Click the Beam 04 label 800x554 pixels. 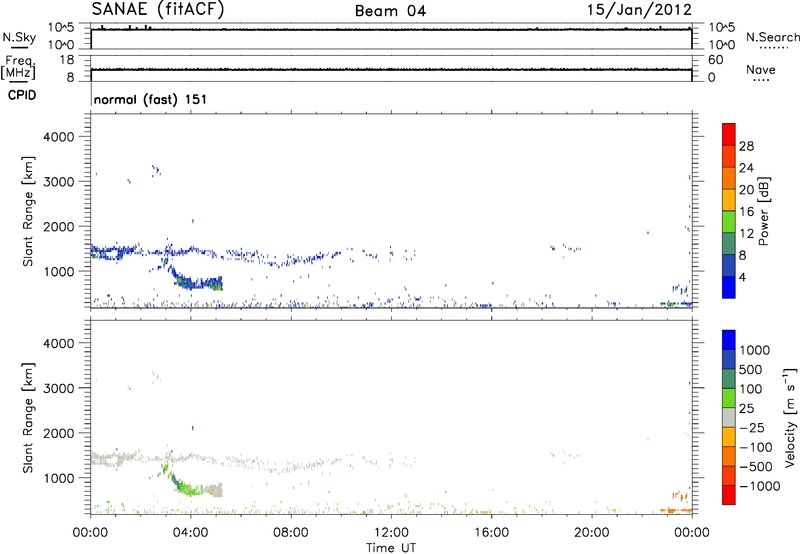(x=390, y=11)
